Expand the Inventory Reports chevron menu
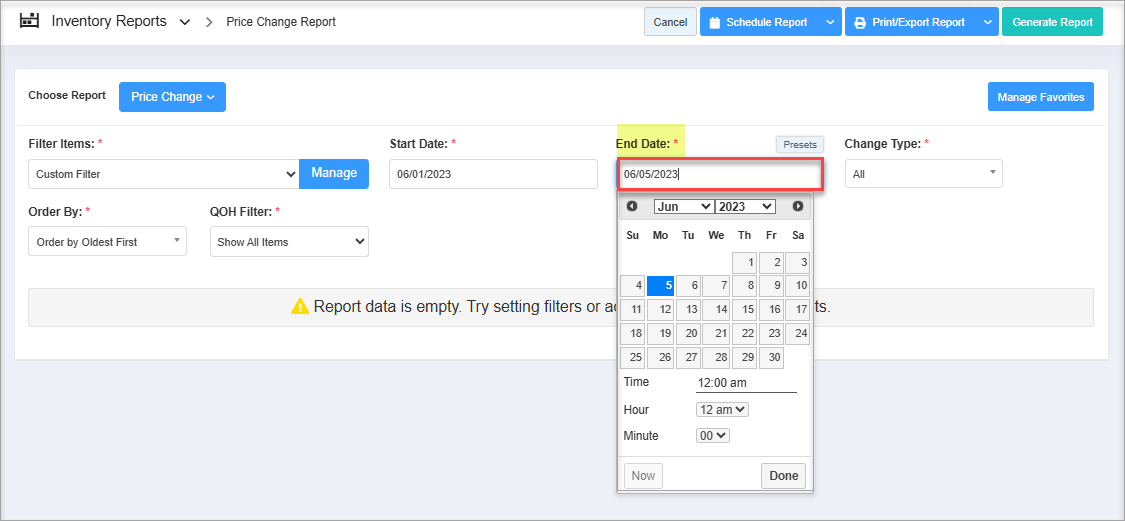This screenshot has height=521, width=1125. tap(185, 22)
